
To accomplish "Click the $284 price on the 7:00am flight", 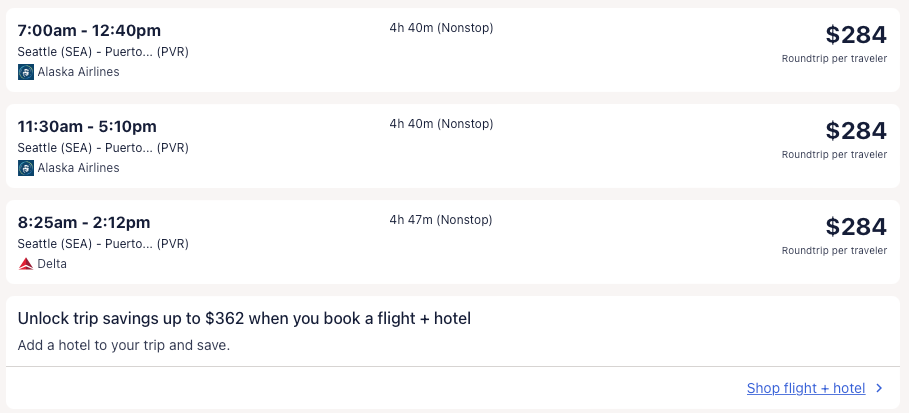I will tap(856, 35).
